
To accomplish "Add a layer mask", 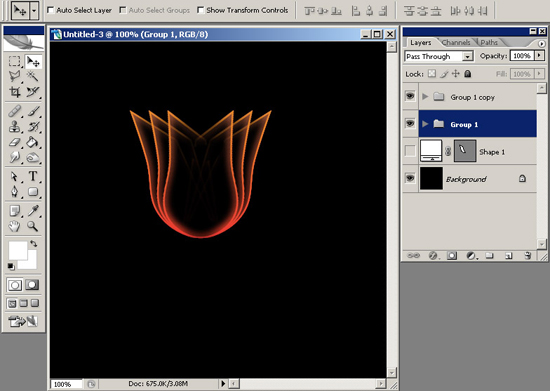I will (x=452, y=256).
